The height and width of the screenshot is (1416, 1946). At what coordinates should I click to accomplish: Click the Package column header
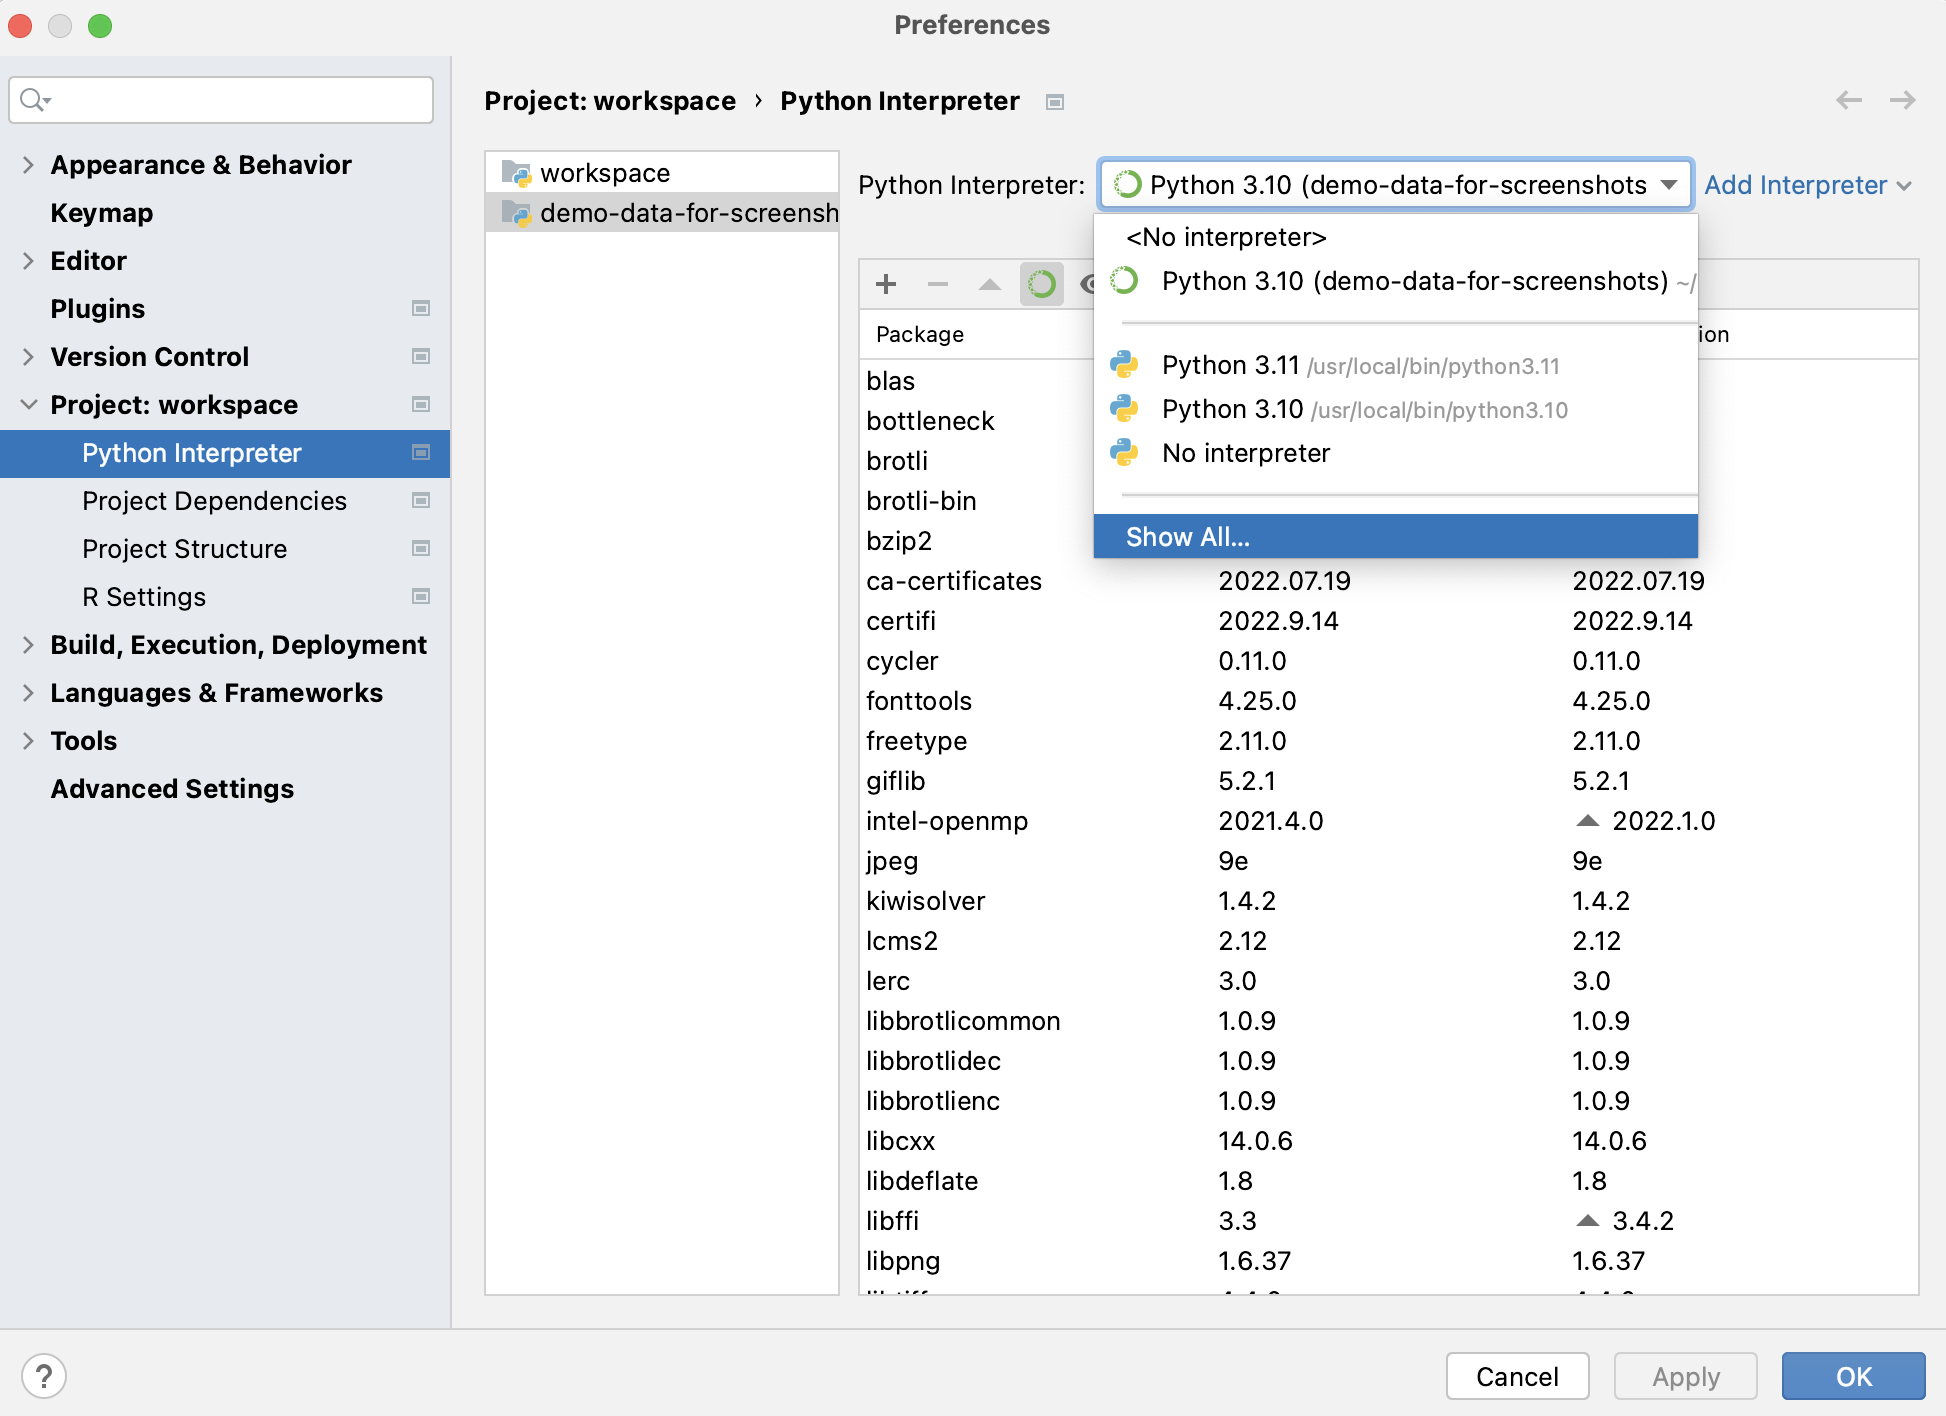[920, 334]
